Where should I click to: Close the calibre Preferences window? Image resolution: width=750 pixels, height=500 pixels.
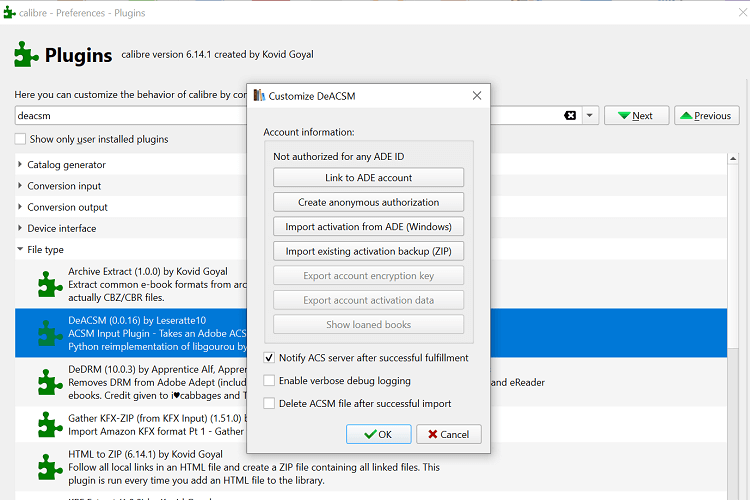(x=743, y=12)
